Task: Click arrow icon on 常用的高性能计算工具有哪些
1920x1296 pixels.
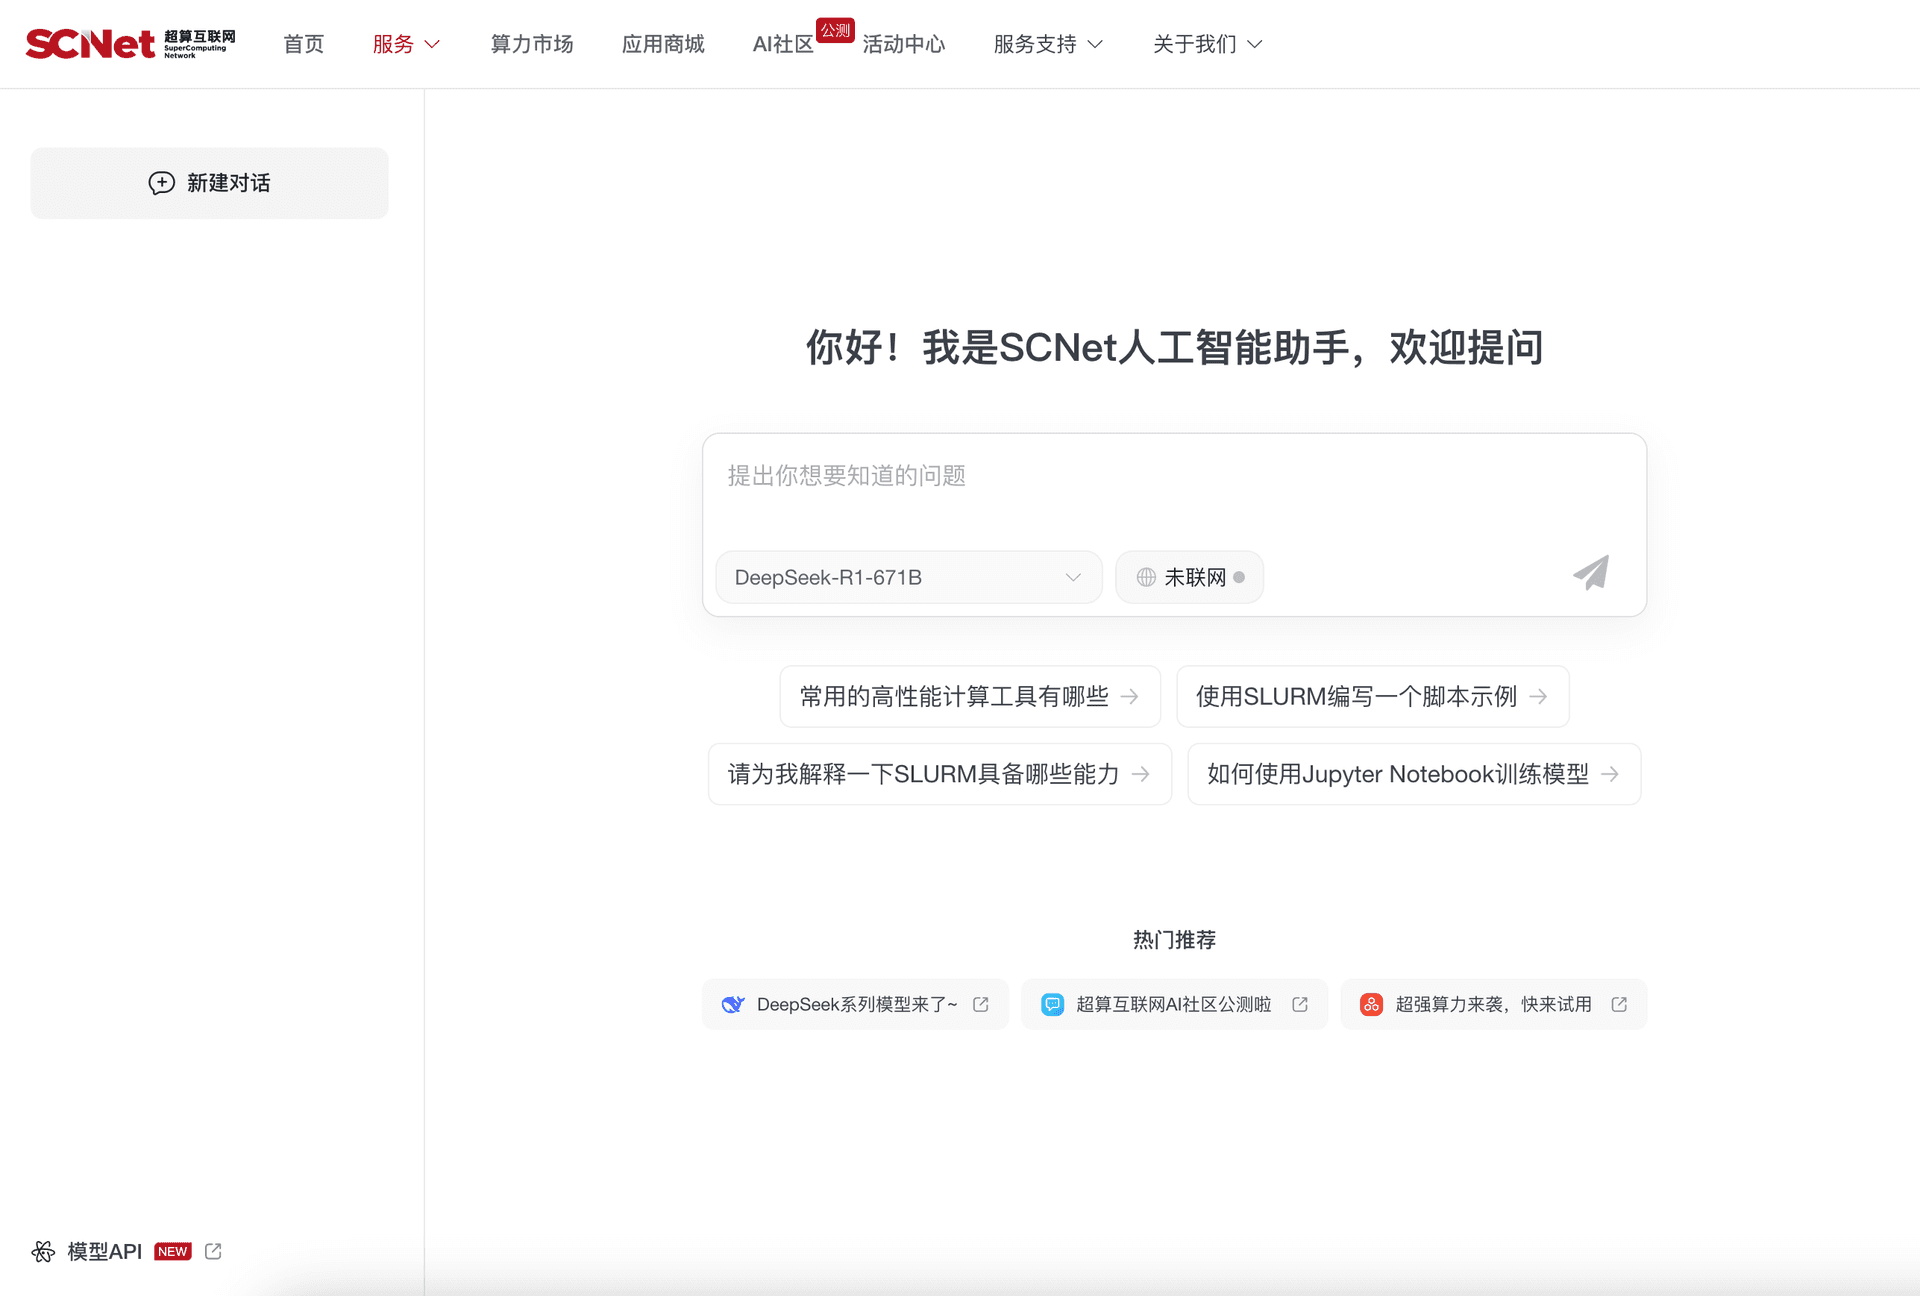Action: (1130, 696)
